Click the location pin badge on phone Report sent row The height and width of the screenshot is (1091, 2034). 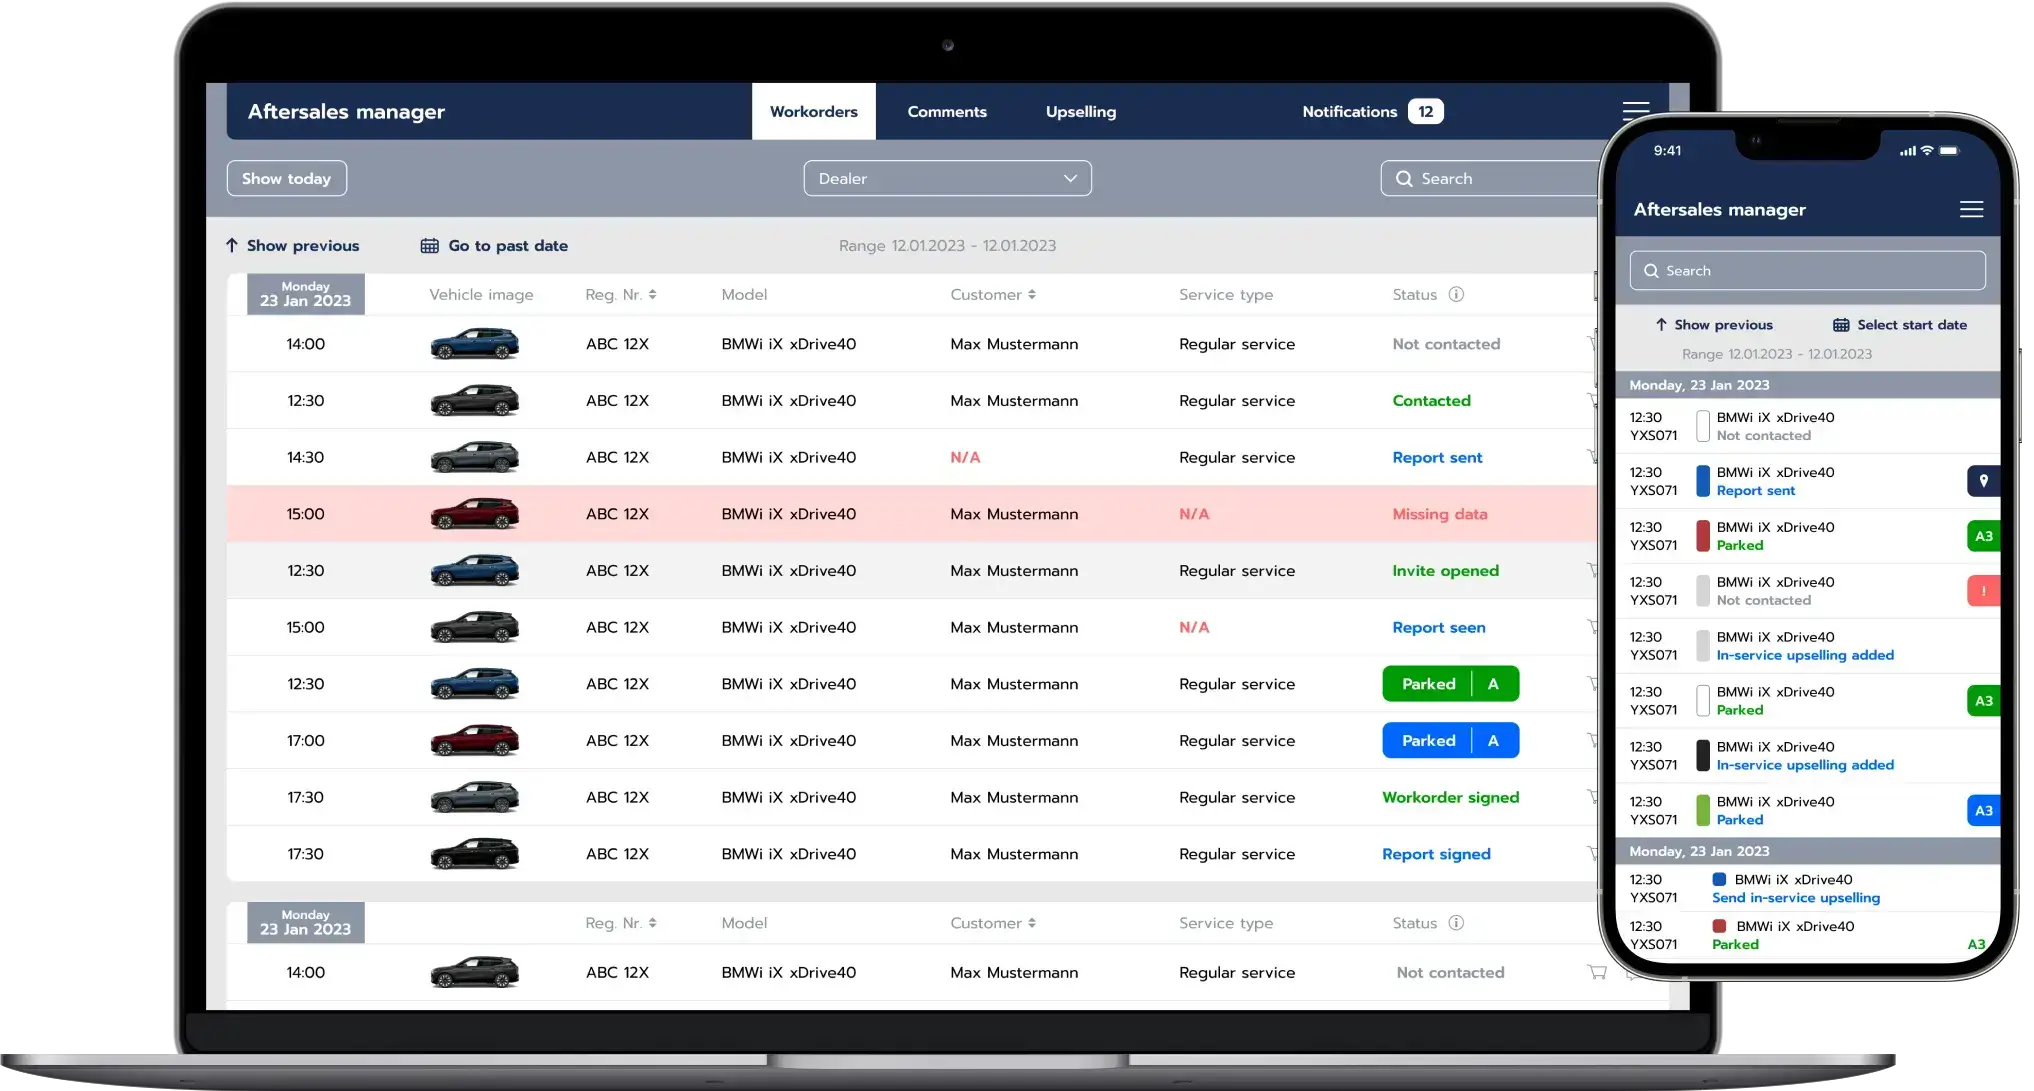point(1982,481)
